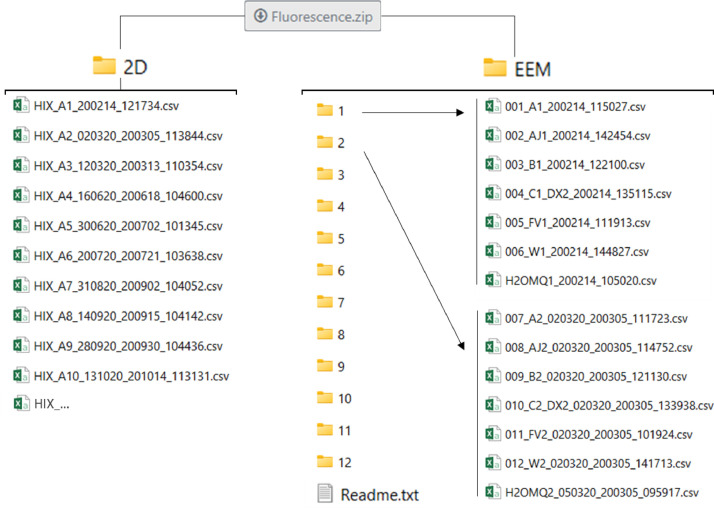Click the truncated HIX_... file entry
714x508 pixels.
(41, 404)
